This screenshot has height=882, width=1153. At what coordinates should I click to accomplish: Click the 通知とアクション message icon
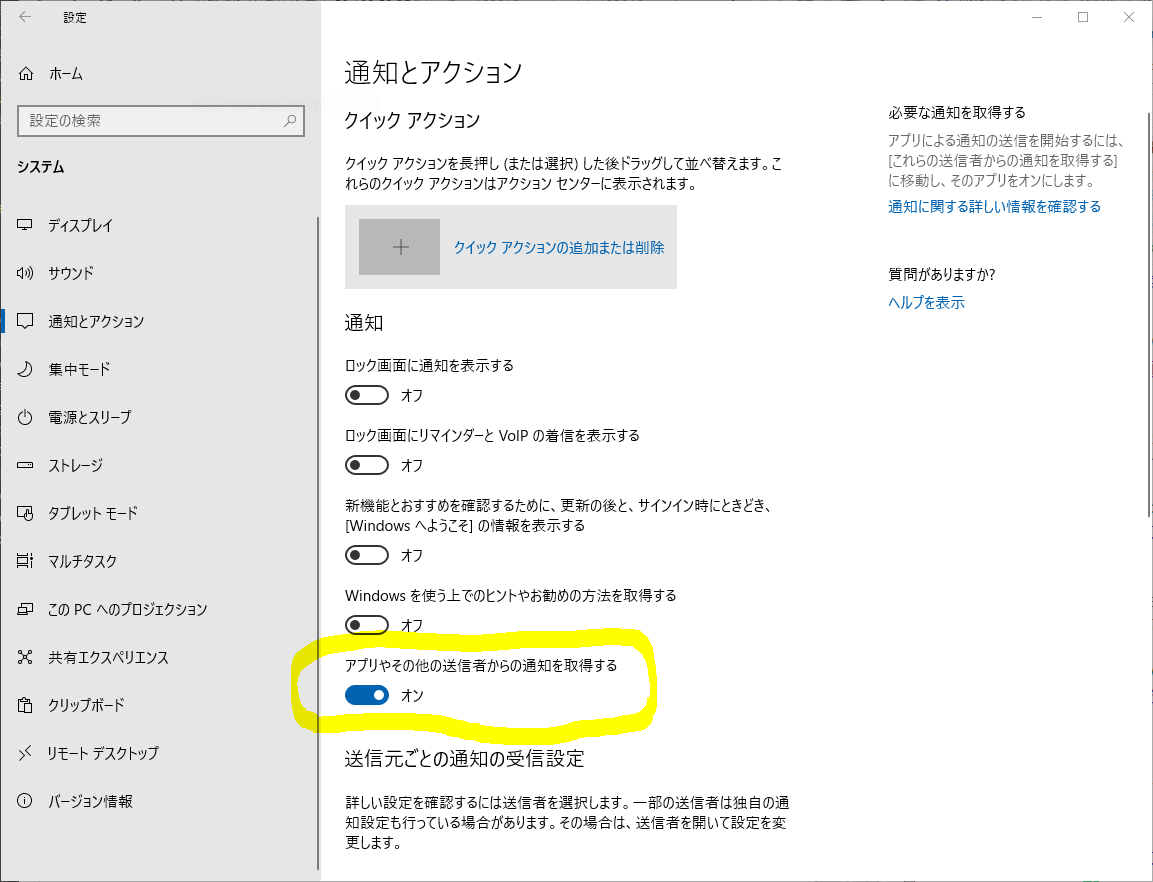25,321
